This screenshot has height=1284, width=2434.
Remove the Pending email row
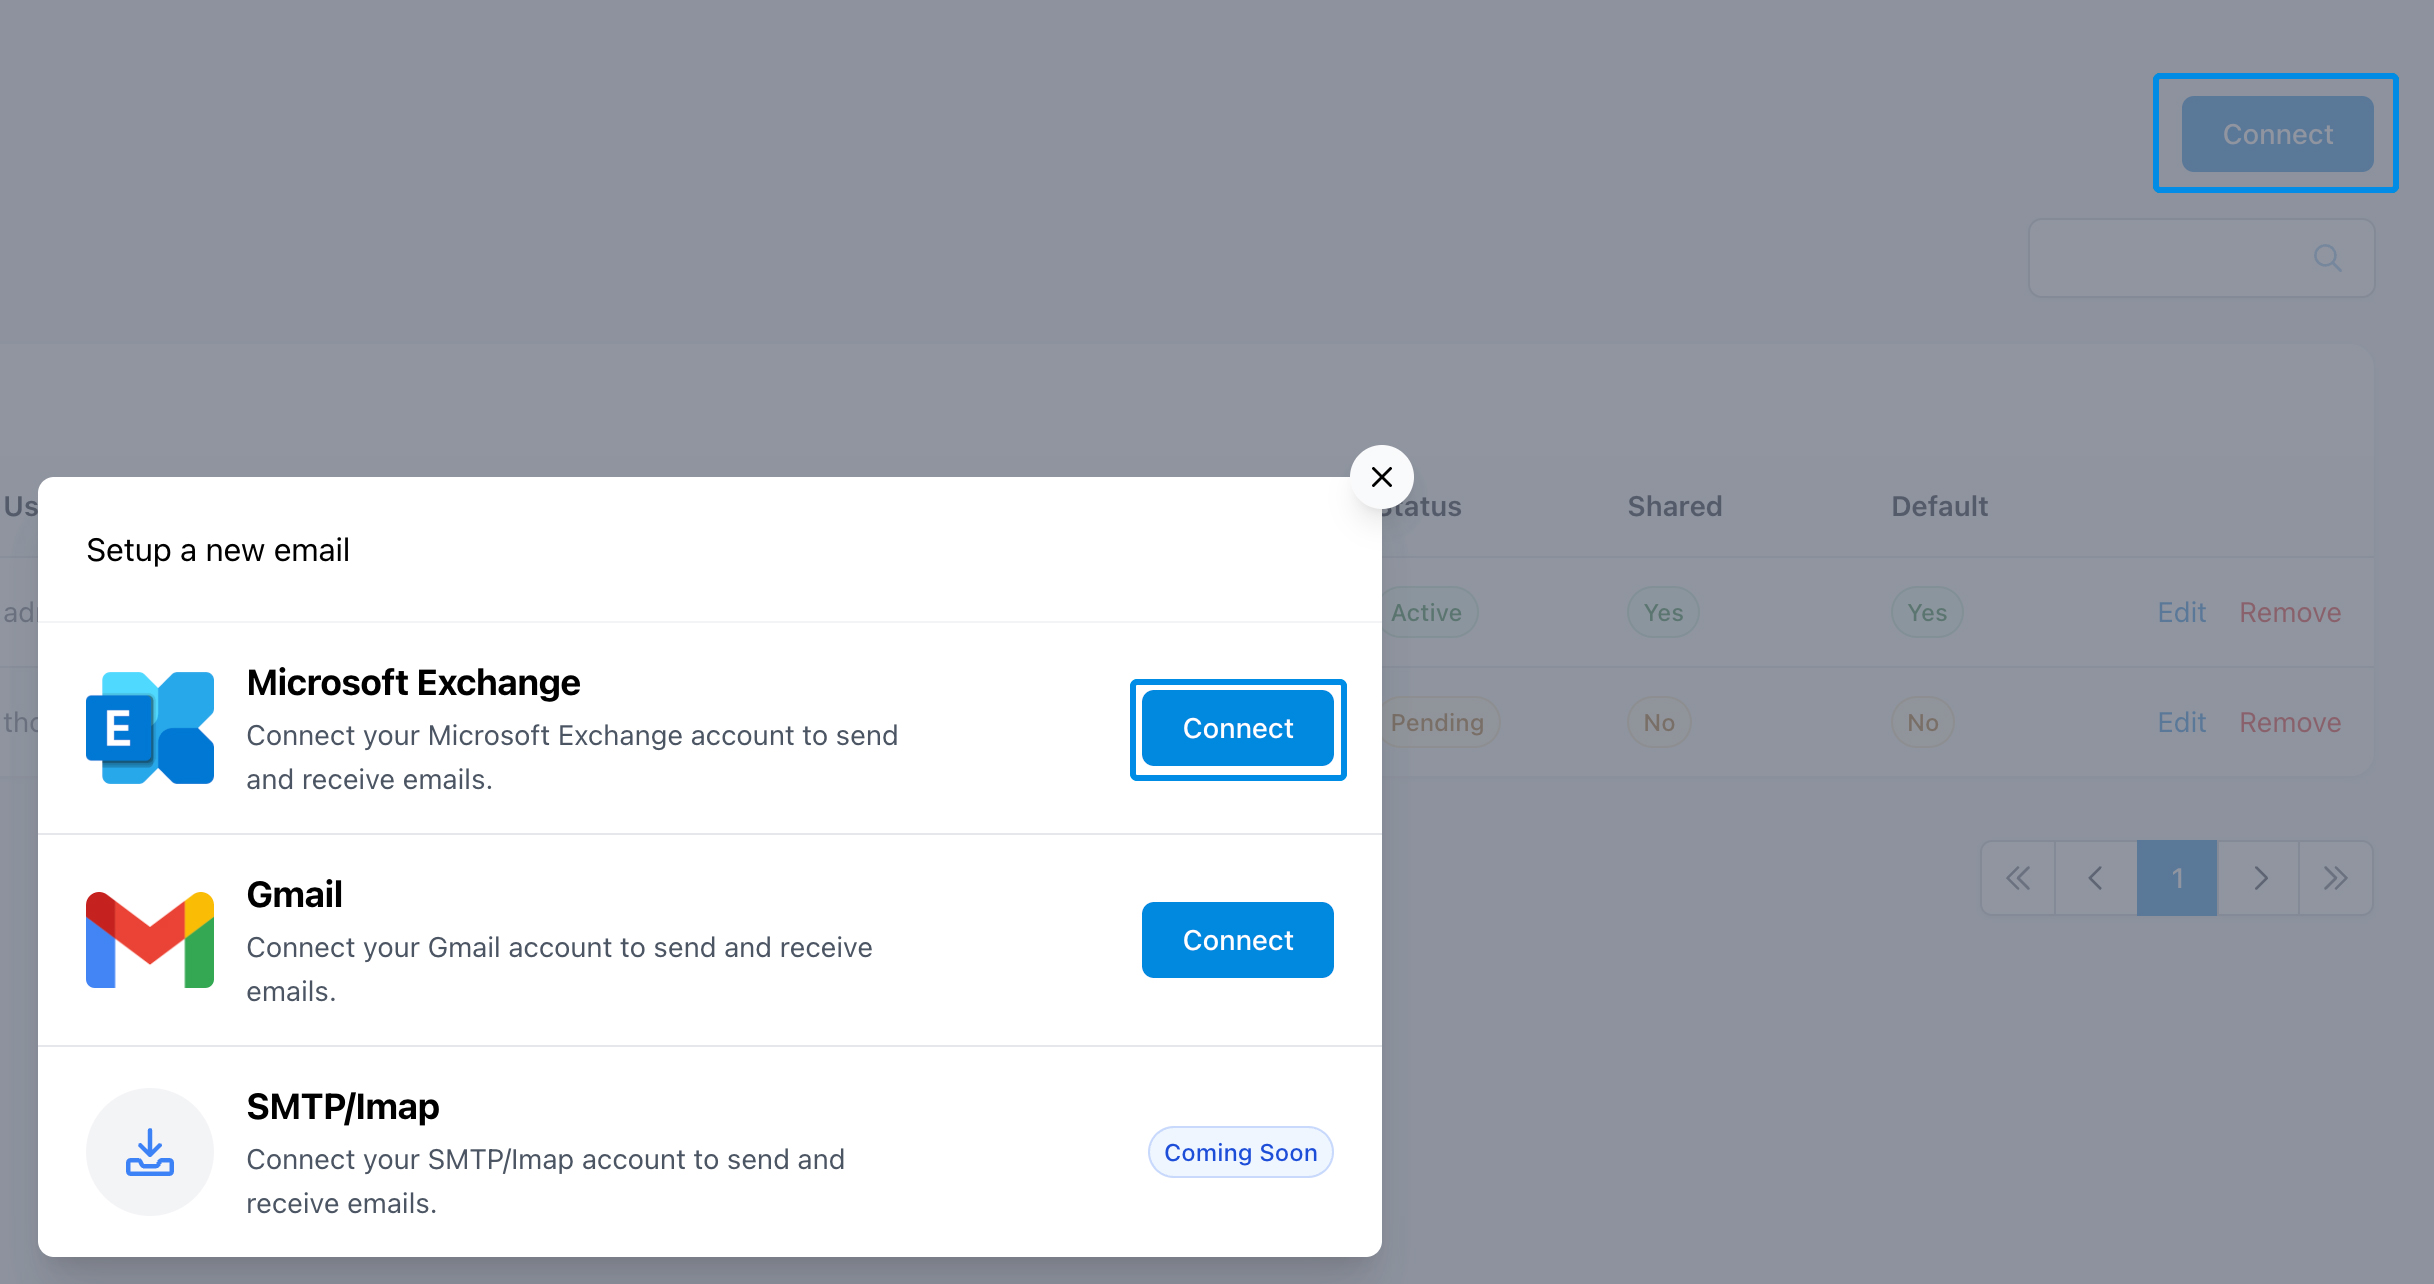2290,722
